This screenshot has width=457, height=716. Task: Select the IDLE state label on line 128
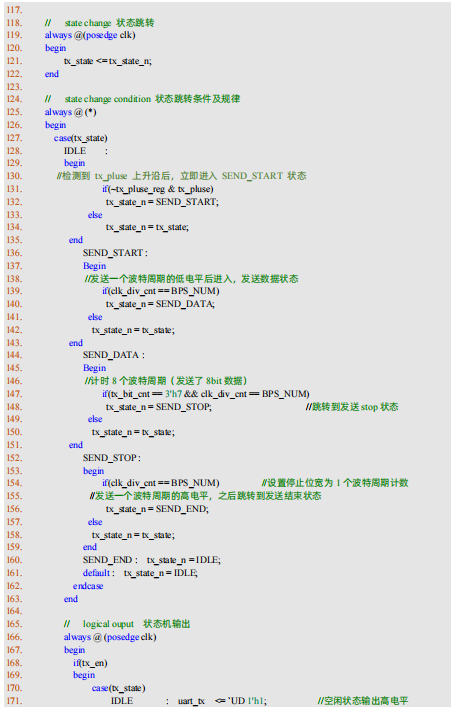pyautogui.click(x=75, y=151)
